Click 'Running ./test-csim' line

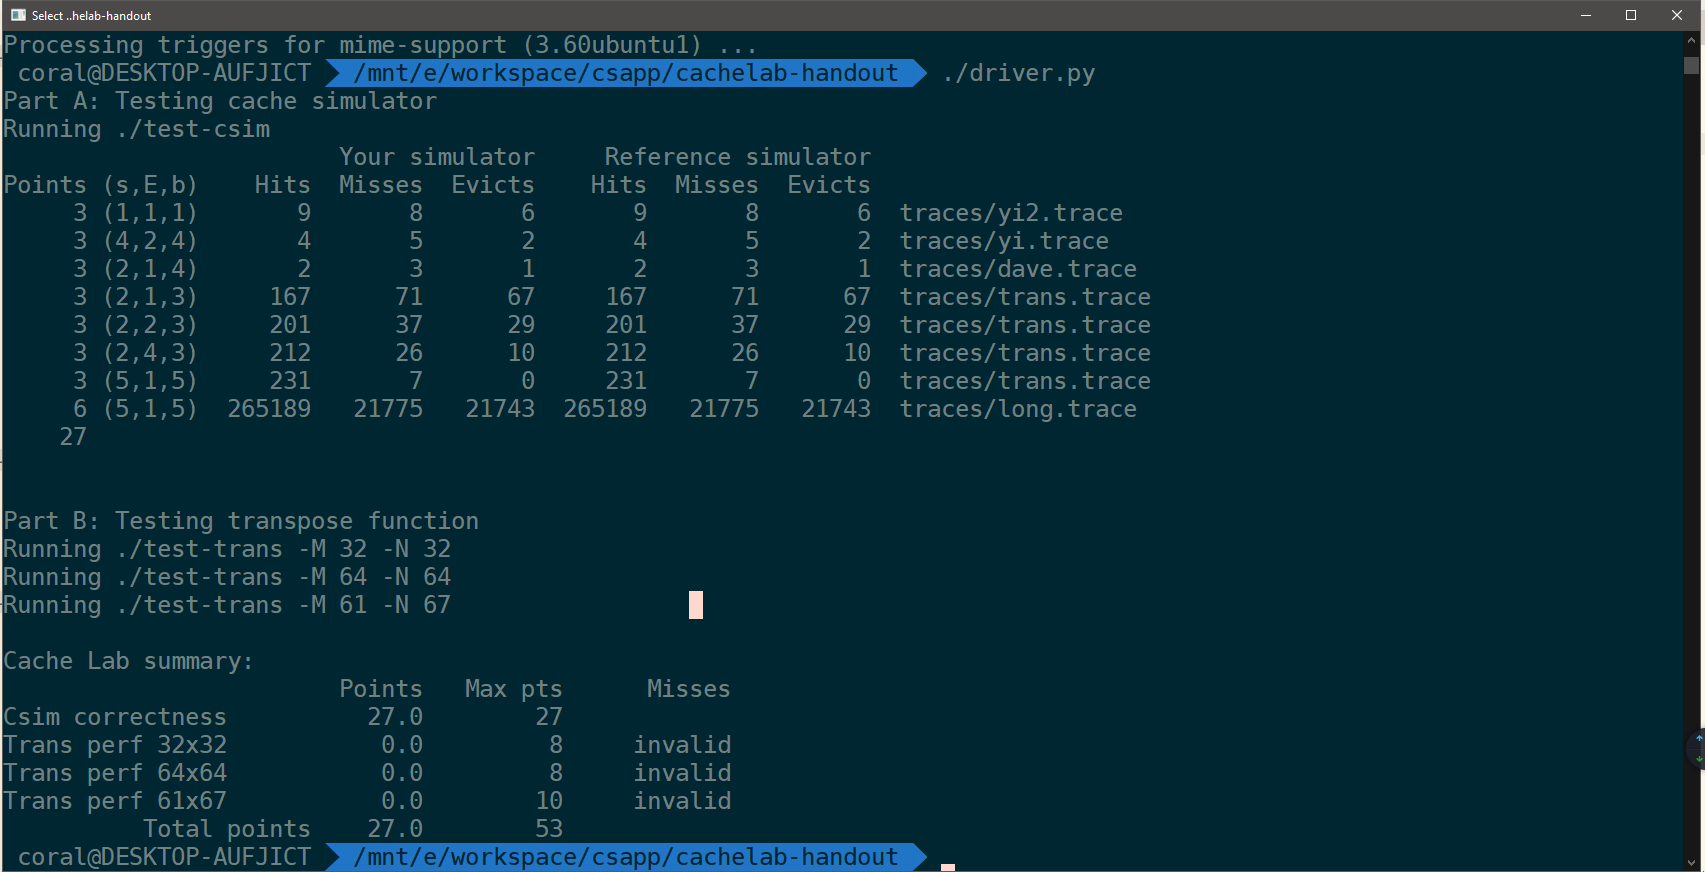136,129
